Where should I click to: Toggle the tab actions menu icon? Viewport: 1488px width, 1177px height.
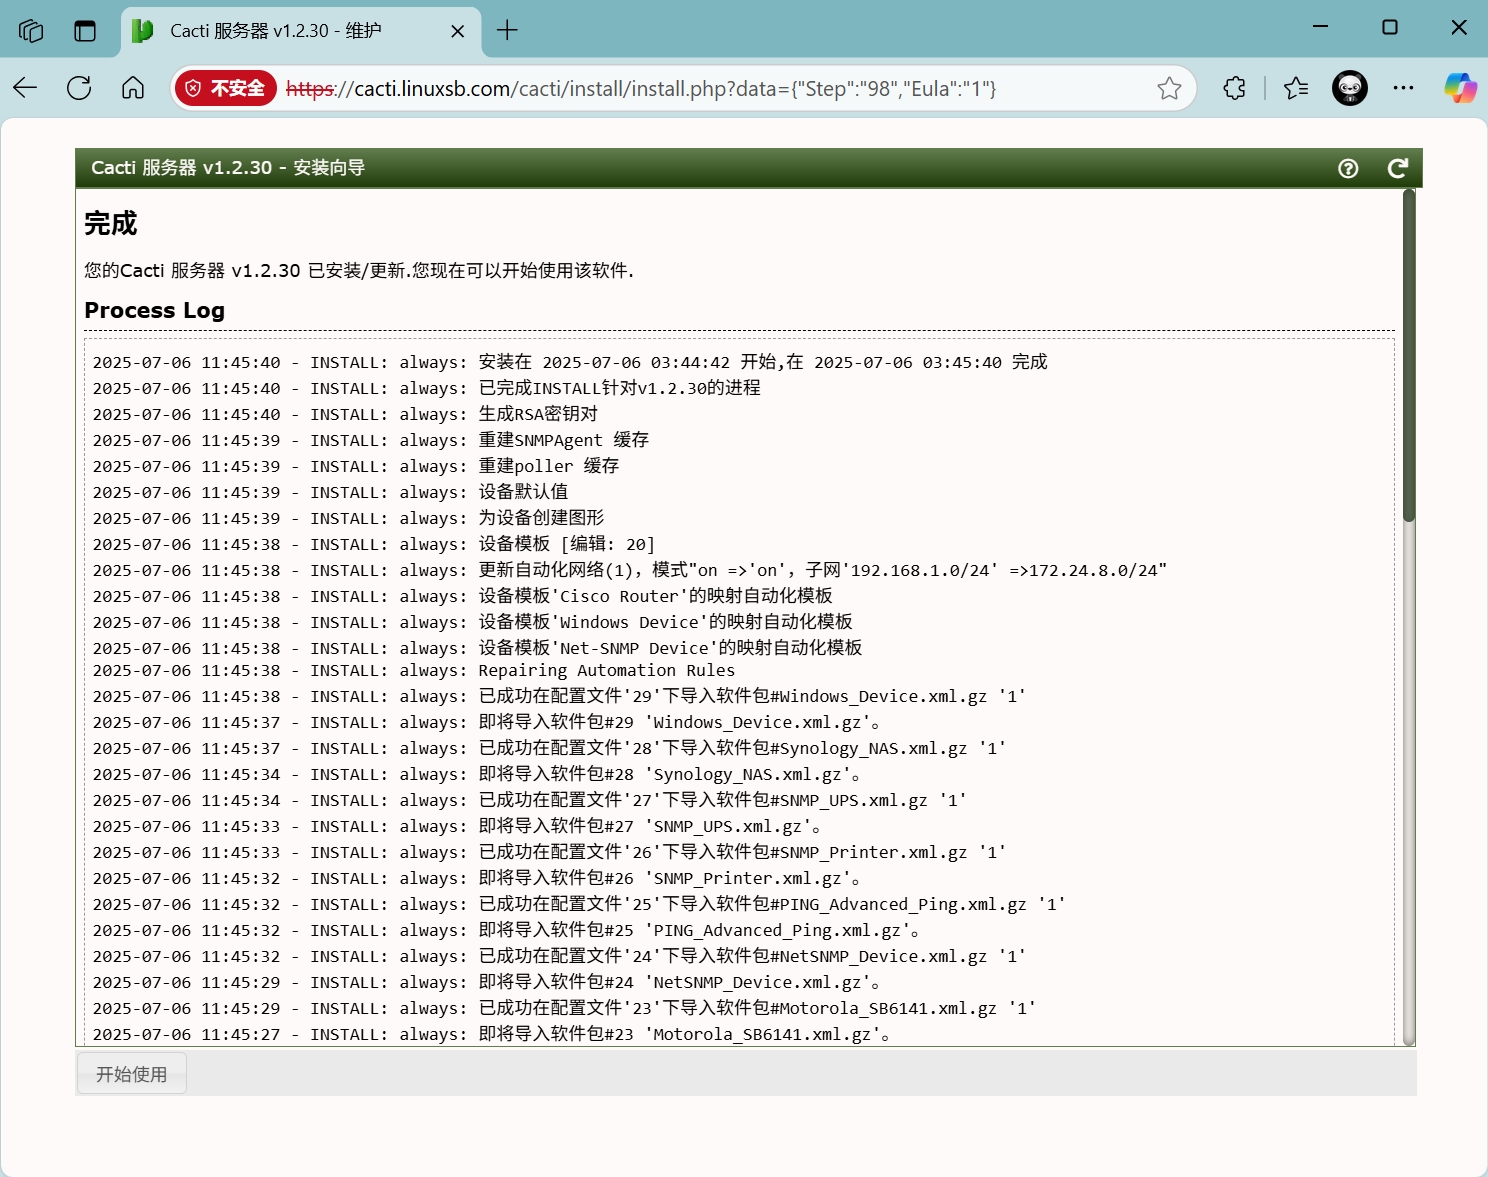[85, 31]
